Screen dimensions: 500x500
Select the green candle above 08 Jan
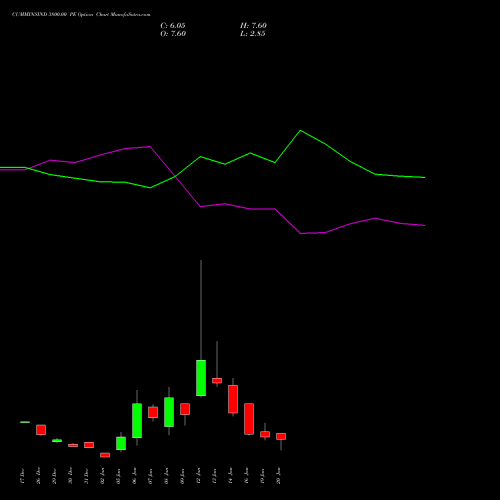[x=169, y=412]
